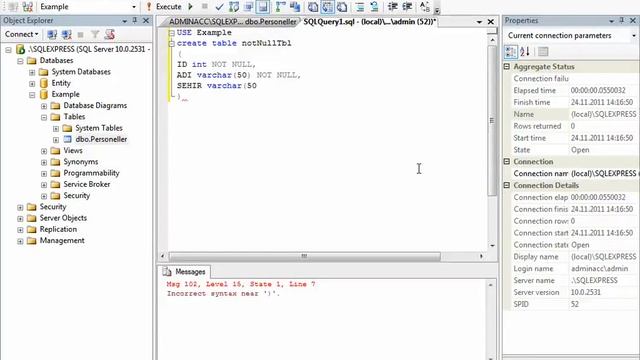This screenshot has width=640, height=360.
Task: Click the editor vertical scrollbar thumb
Action: pos(492,120)
